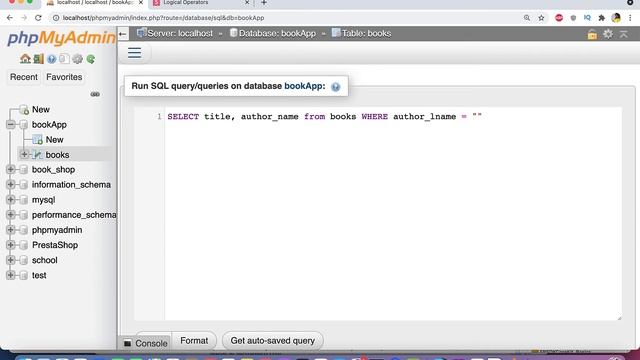Click the link with main panel icon
Viewport: 640px width, 360px height.
coord(95,94)
